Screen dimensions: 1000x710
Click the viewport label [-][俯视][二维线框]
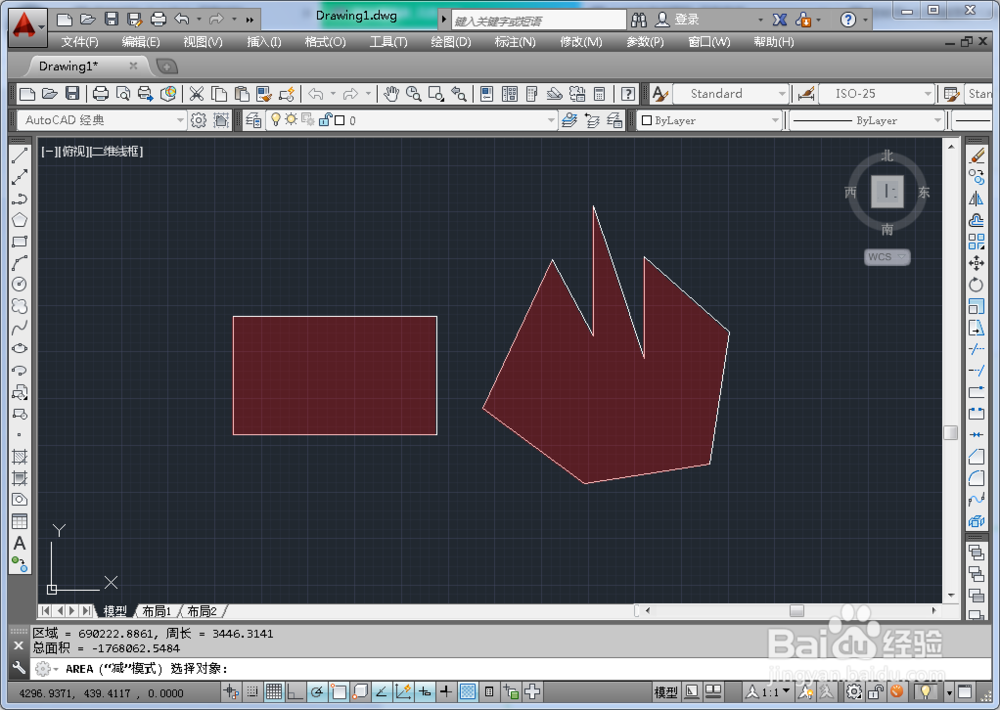tap(92, 152)
